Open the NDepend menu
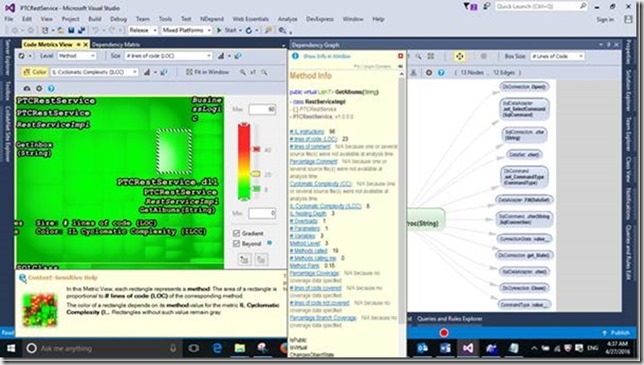 (212, 19)
